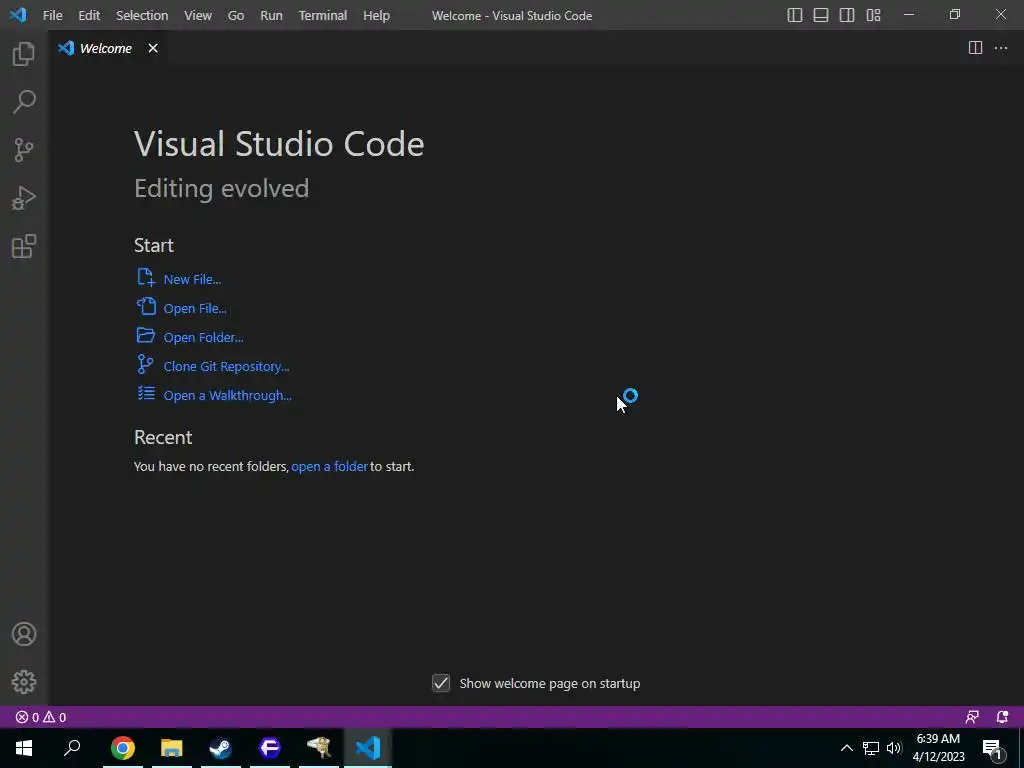Click the Open Folder... link
The height and width of the screenshot is (768, 1024).
pyautogui.click(x=203, y=337)
